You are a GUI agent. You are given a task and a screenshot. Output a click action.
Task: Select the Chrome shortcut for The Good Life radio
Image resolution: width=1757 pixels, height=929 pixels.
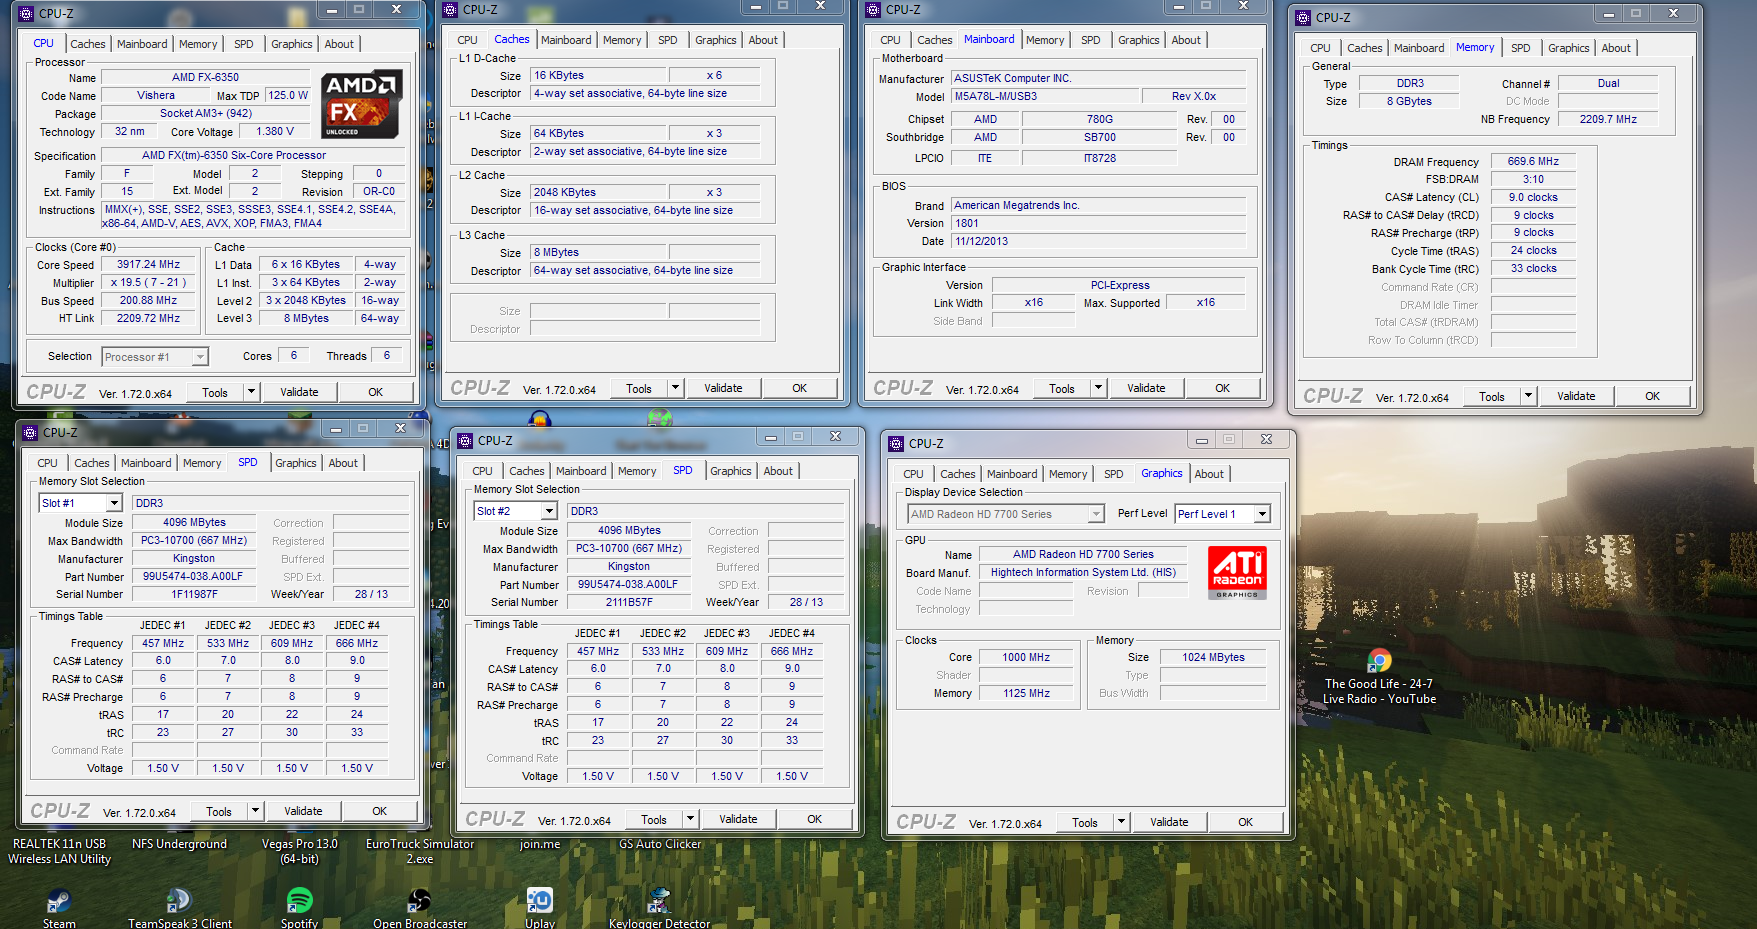coord(1379,676)
